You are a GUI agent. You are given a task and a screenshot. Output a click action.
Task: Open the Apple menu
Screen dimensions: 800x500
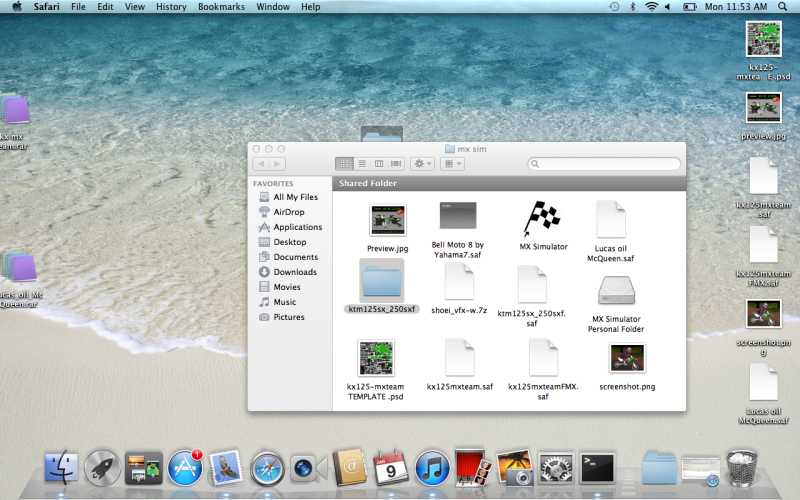point(17,7)
